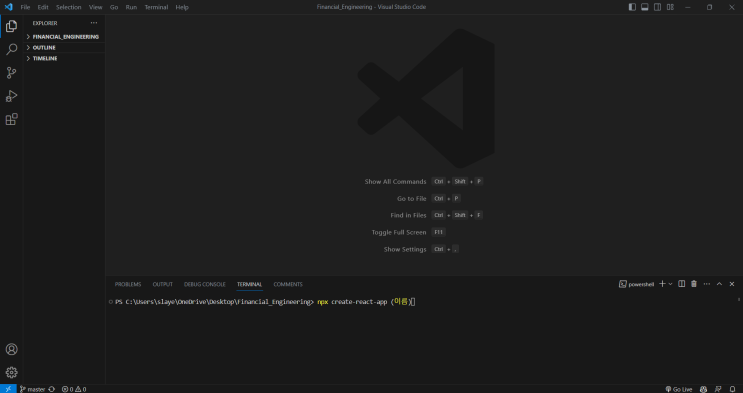743x393 pixels.
Task: Open the Accounts menu icon
Action: click(x=11, y=349)
